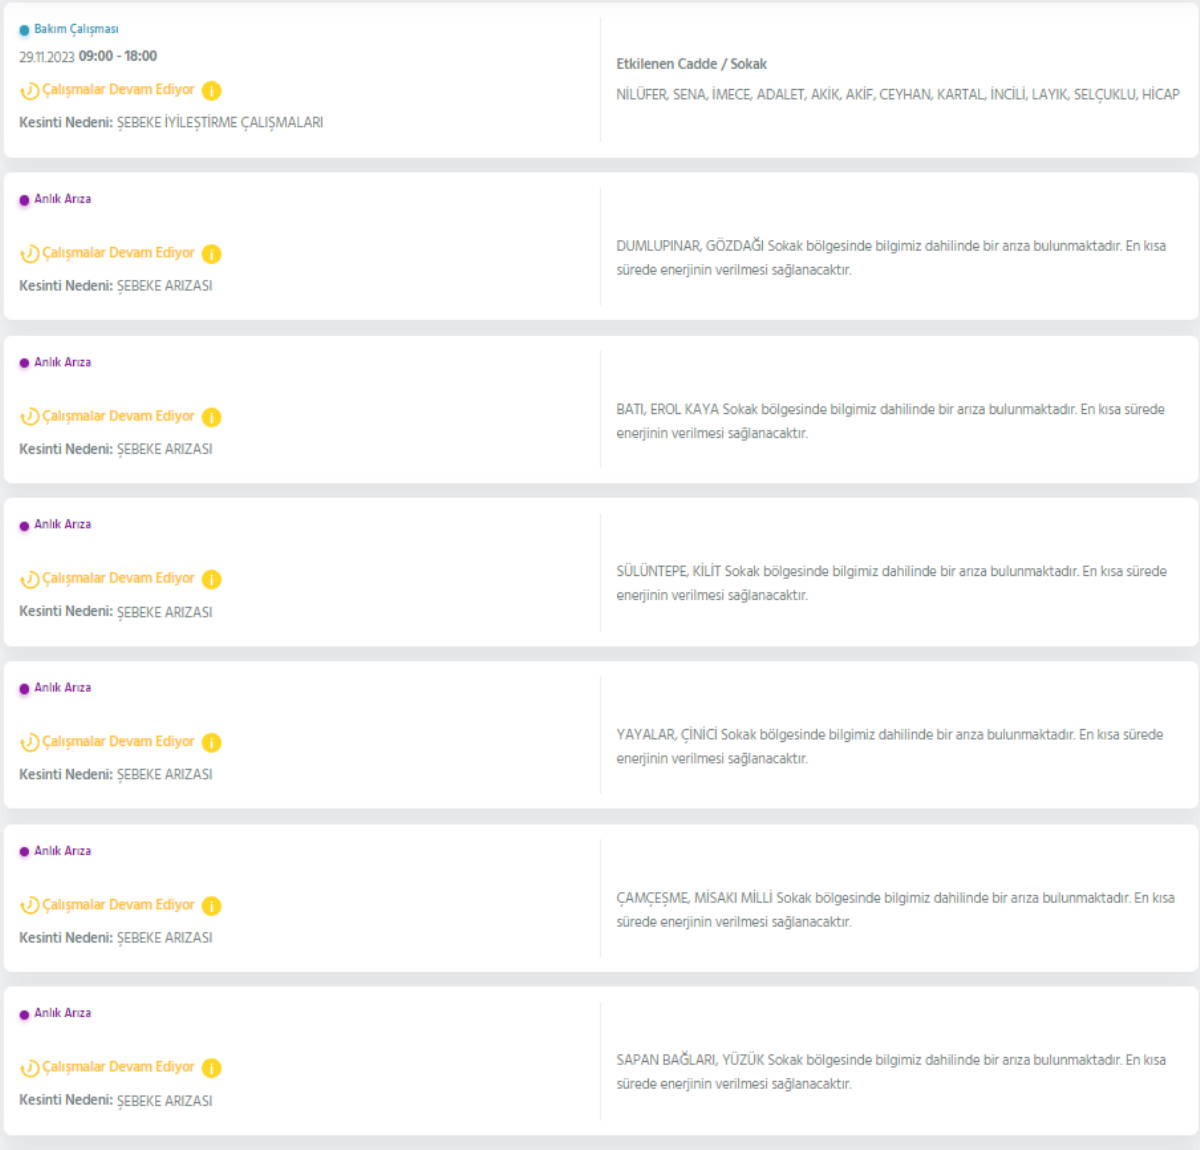Click the clock status icon in the DUMLUPINAR card

(x=30, y=254)
